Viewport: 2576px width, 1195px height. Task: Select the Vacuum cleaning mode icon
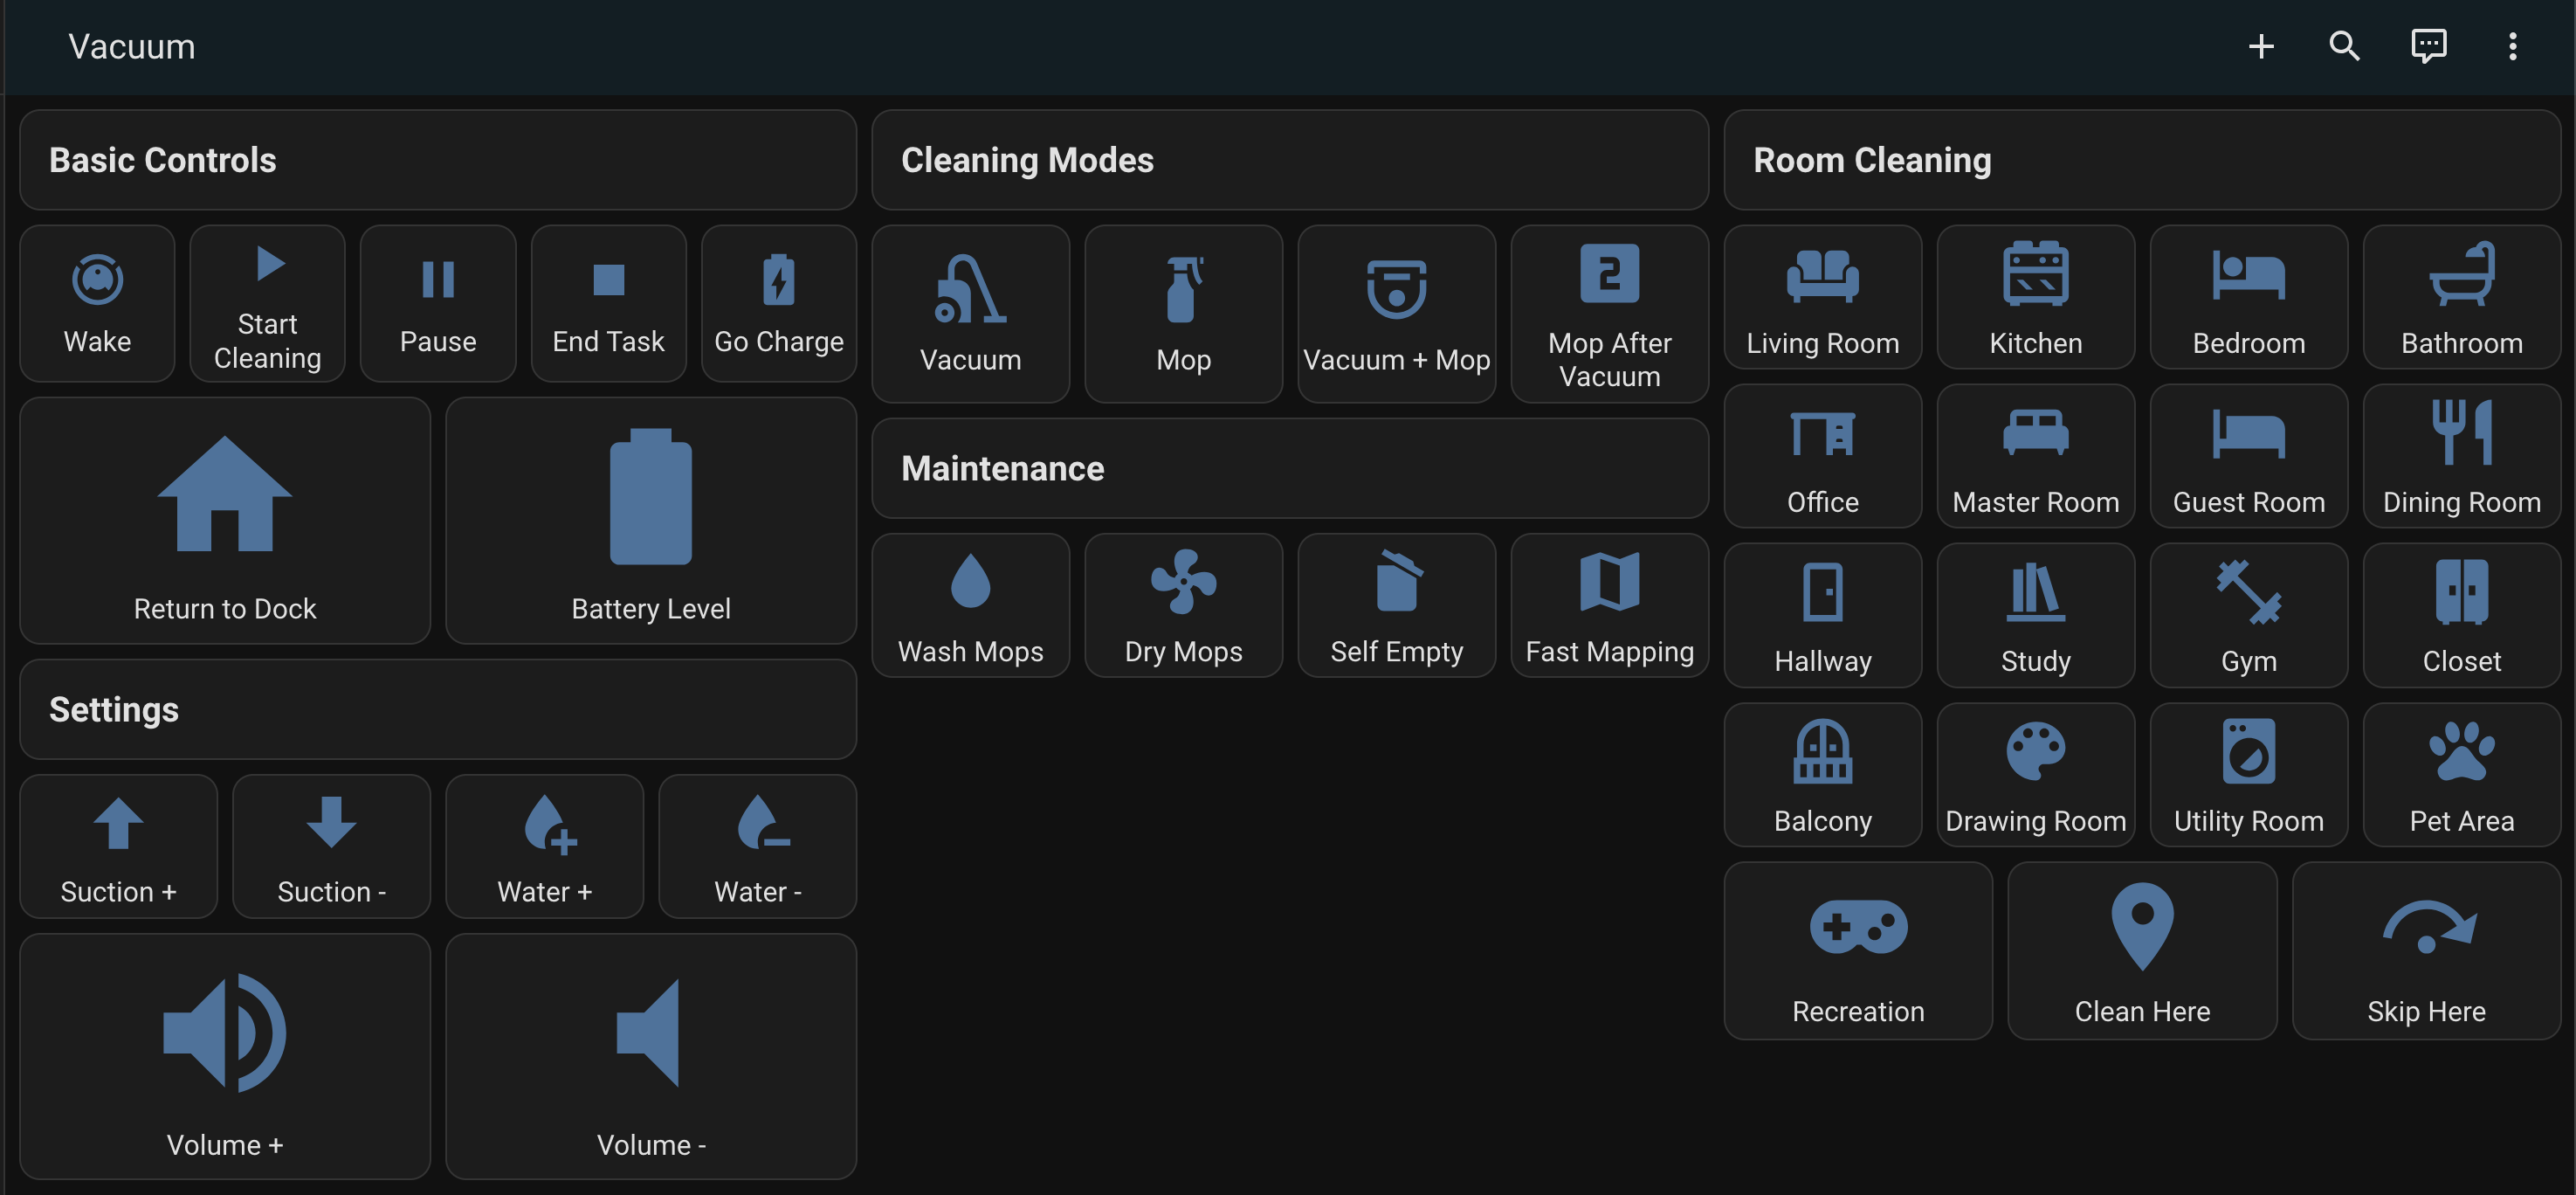pos(969,313)
